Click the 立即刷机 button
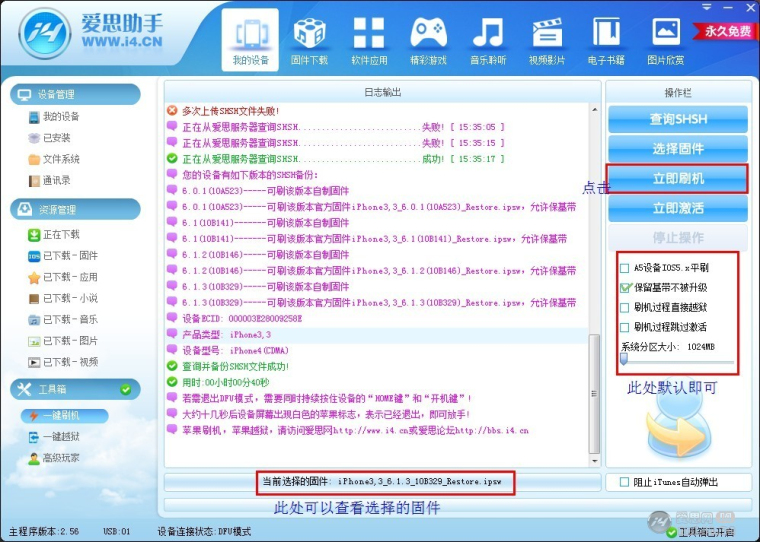Screen dimensions: 760x542 (x=678, y=179)
